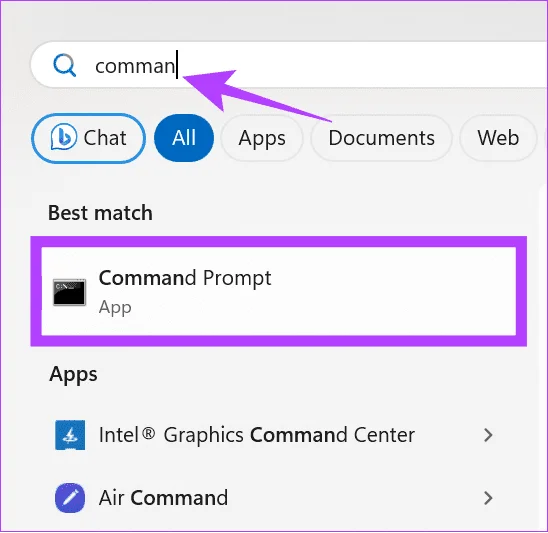The image size is (548, 533).
Task: Click the search box containing "comman"
Action: point(289,65)
